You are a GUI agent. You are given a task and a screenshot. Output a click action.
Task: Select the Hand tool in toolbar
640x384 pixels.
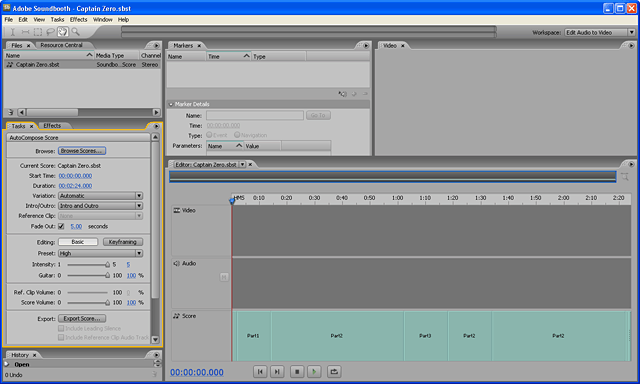(62, 32)
